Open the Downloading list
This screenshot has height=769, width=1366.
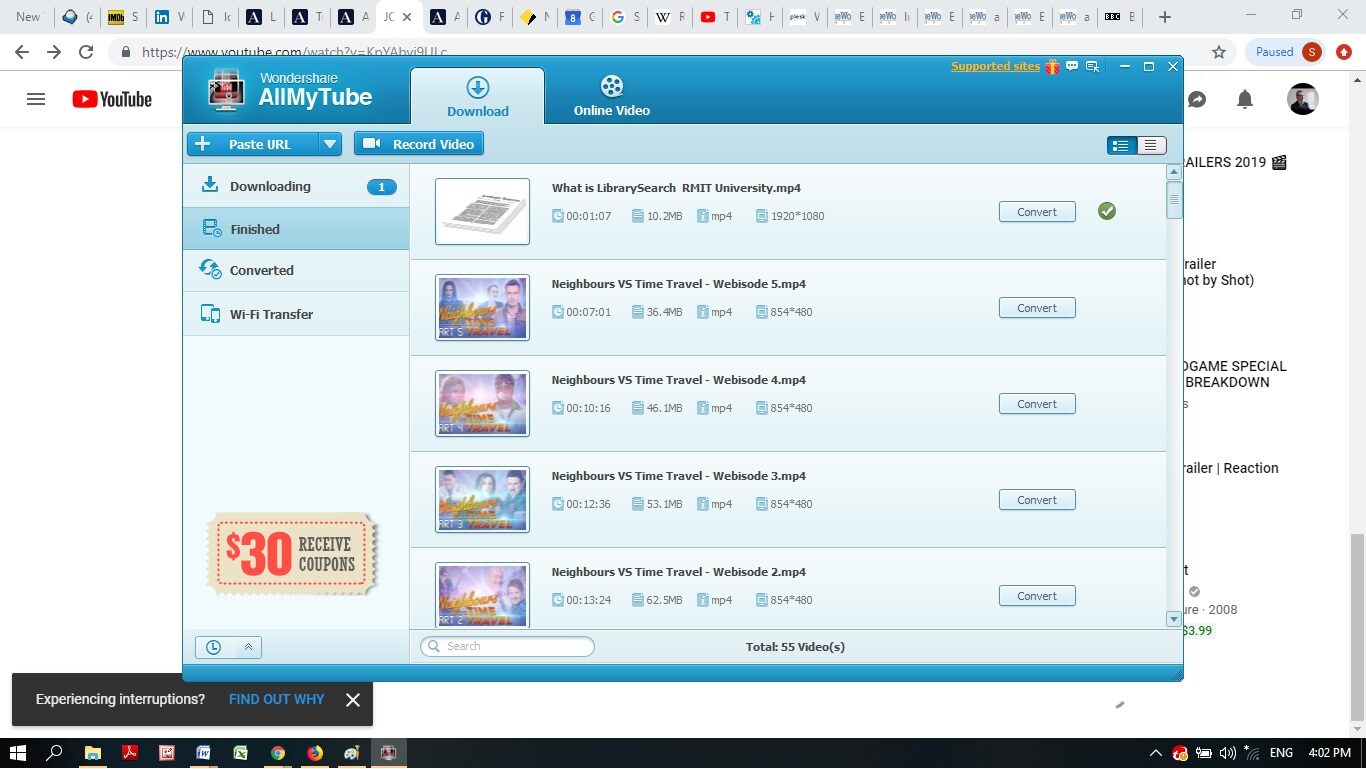(x=296, y=186)
